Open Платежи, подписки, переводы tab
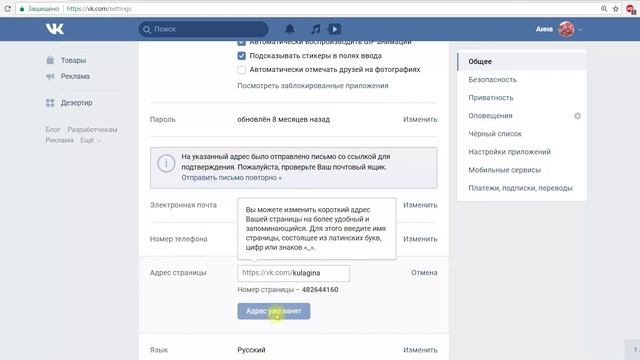Image resolution: width=640 pixels, height=360 pixels. click(522, 188)
